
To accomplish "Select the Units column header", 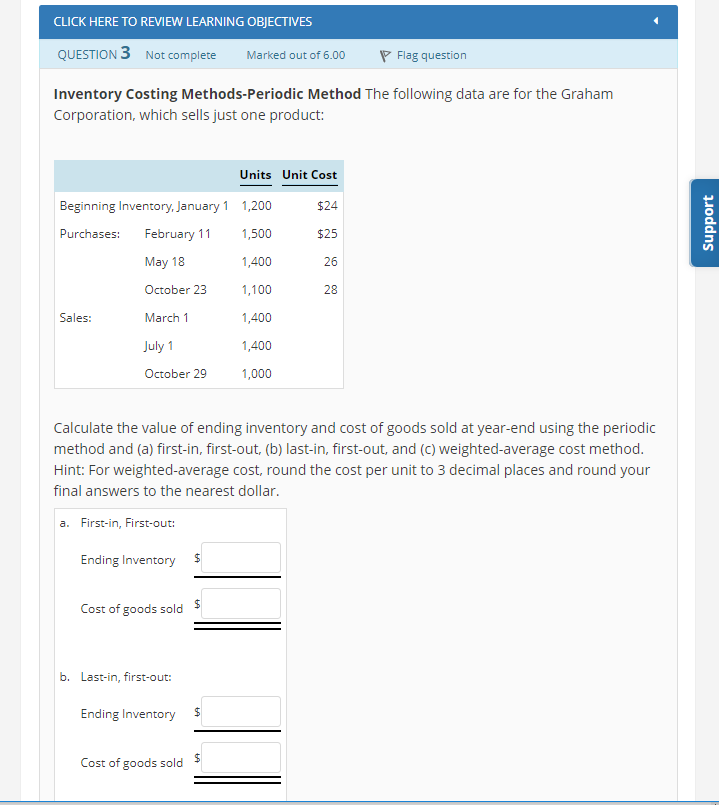I will coord(255,175).
